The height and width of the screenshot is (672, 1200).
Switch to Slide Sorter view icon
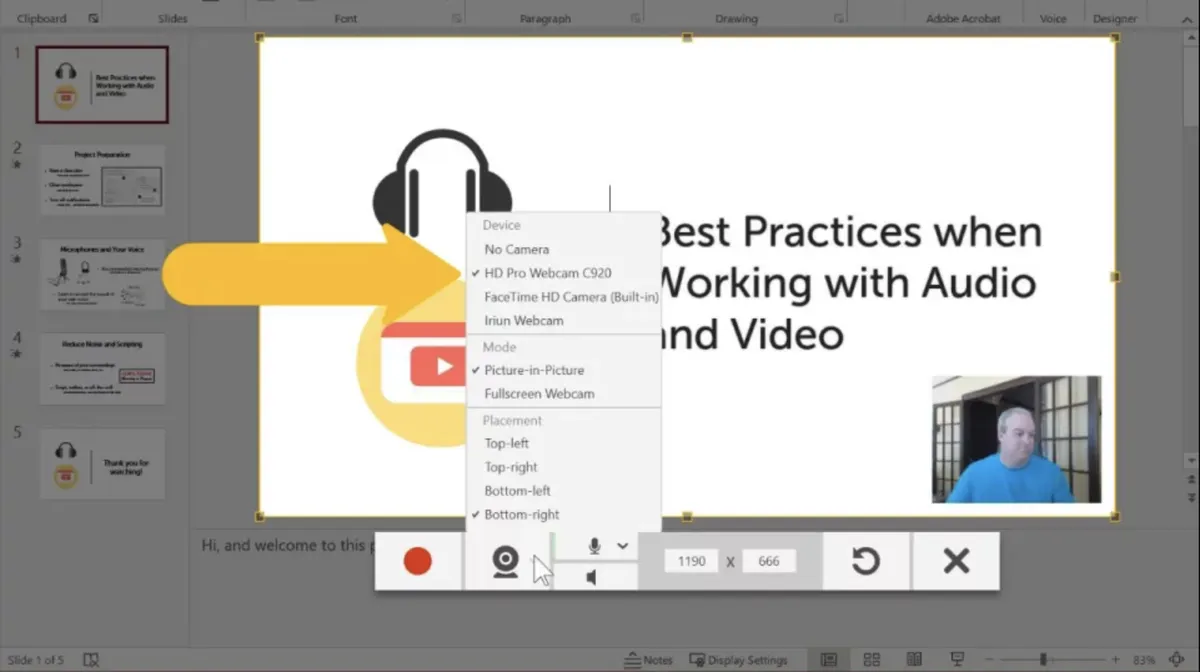[871, 660]
